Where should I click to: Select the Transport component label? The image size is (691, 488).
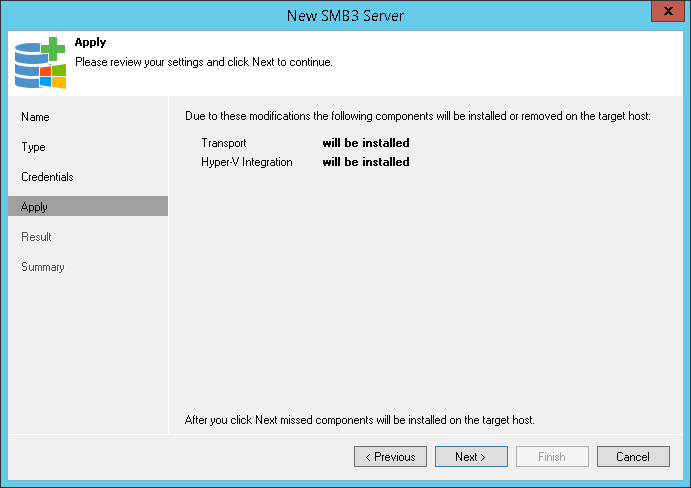(x=224, y=143)
